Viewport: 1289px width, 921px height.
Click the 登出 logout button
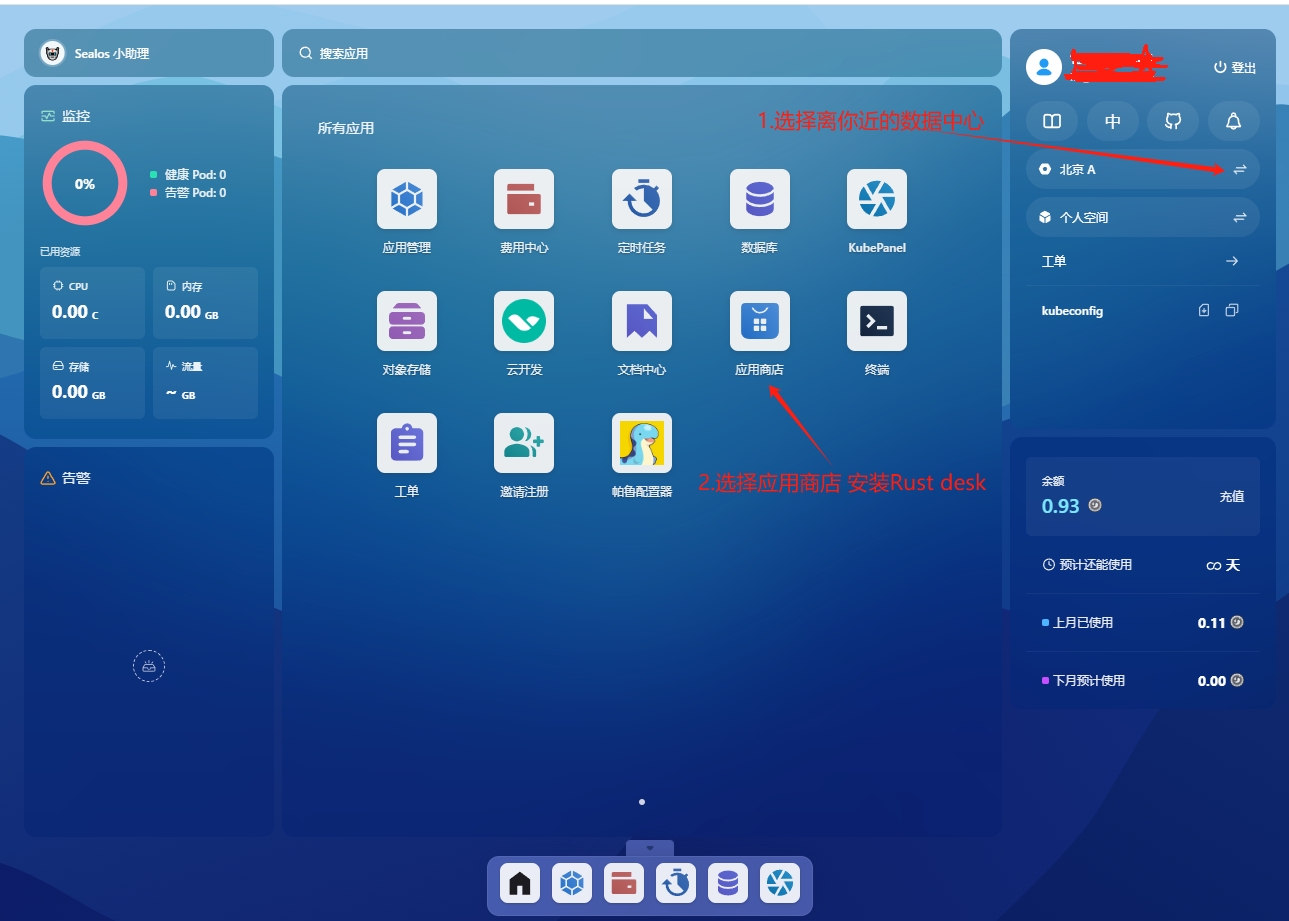pos(1235,68)
